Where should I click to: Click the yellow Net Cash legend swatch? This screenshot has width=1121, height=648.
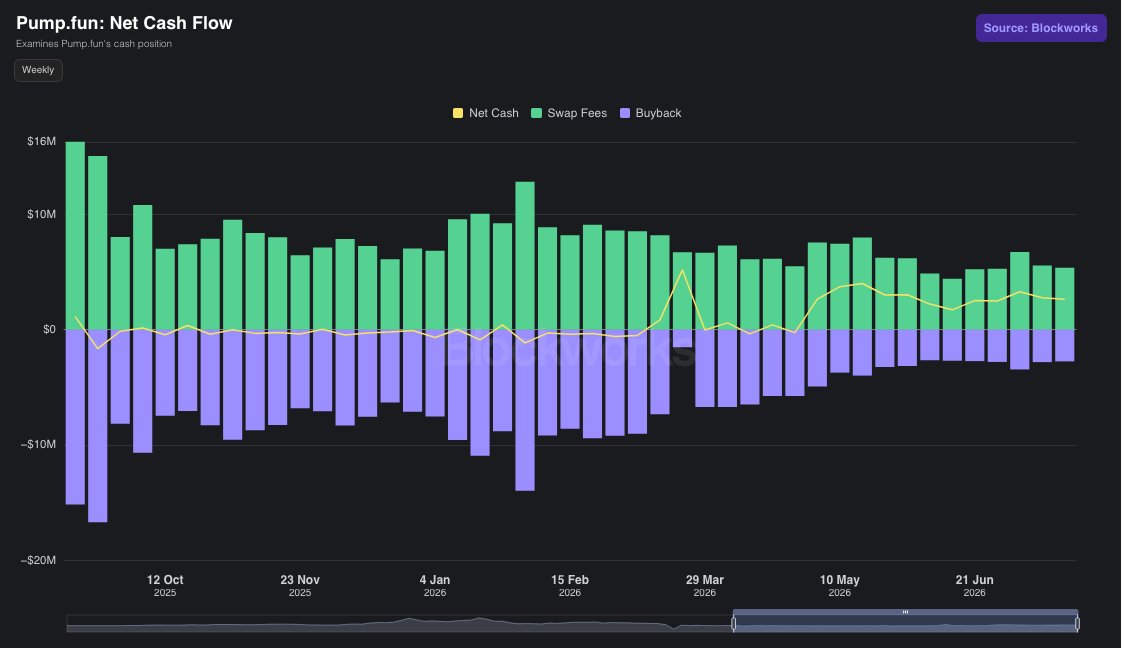[458, 113]
